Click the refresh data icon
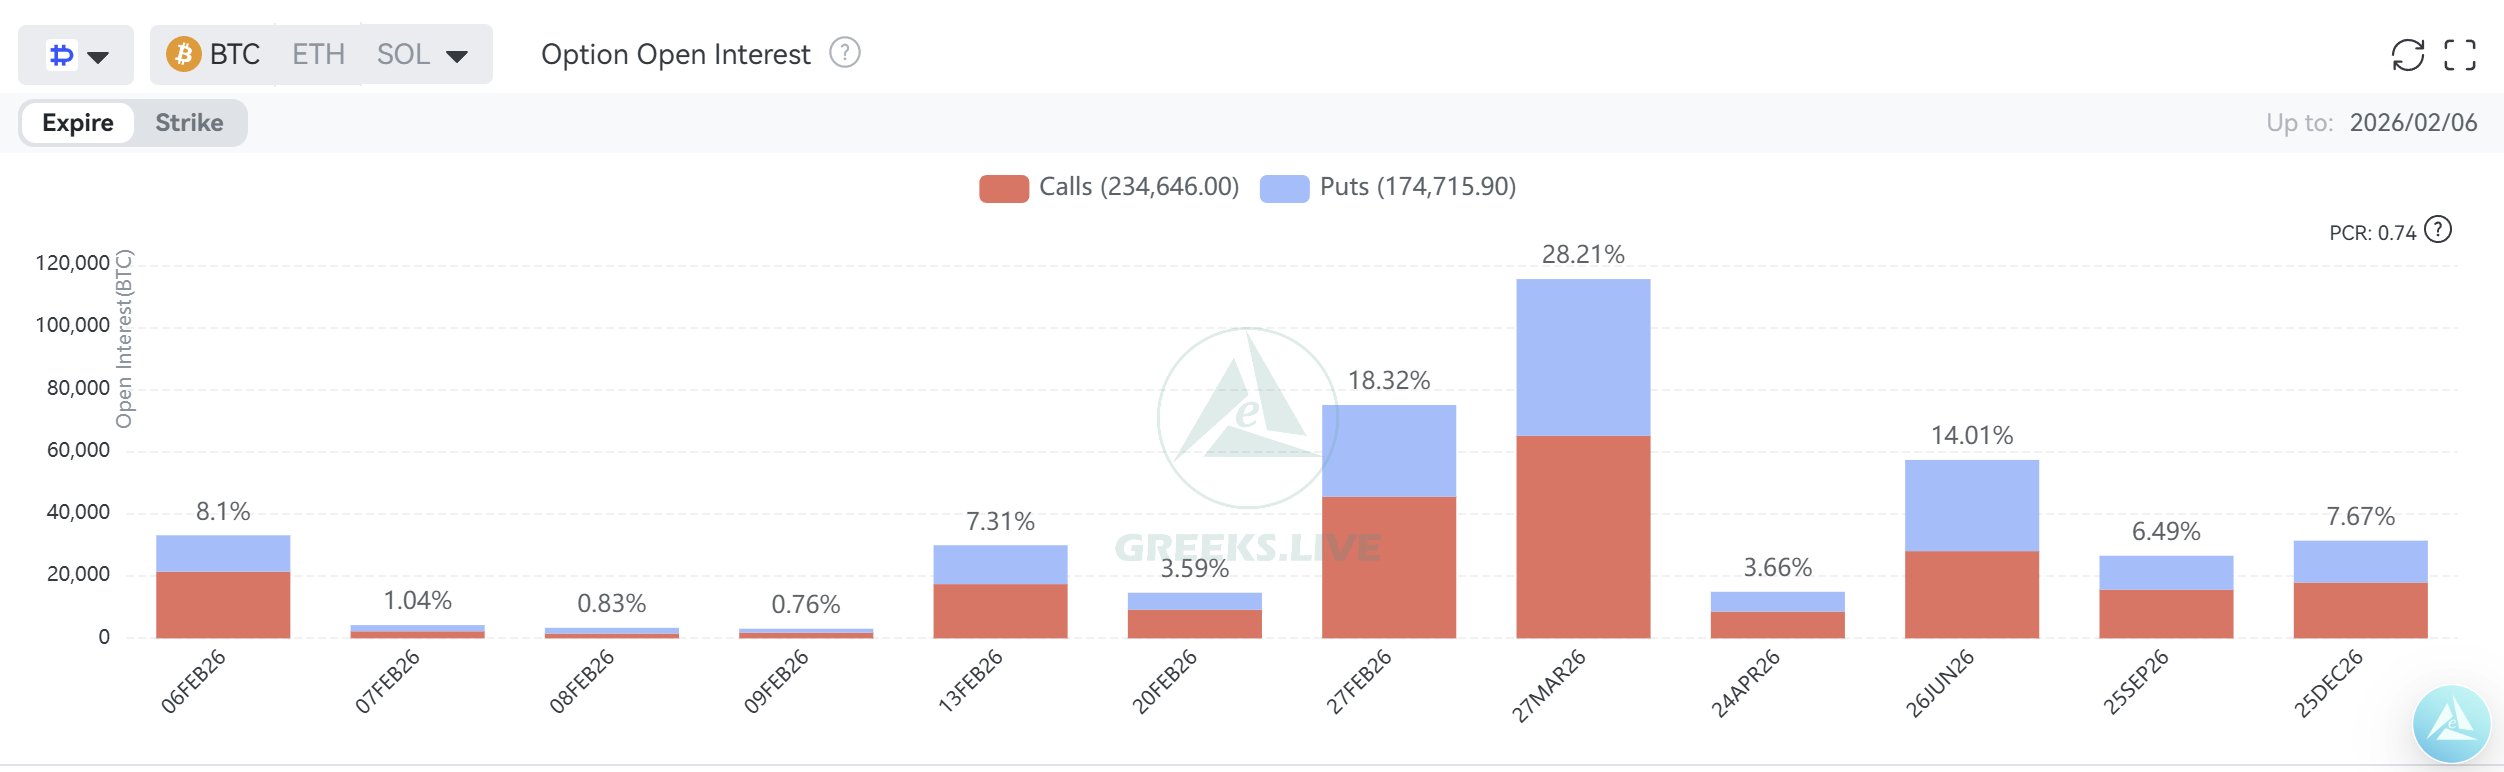 (2407, 55)
